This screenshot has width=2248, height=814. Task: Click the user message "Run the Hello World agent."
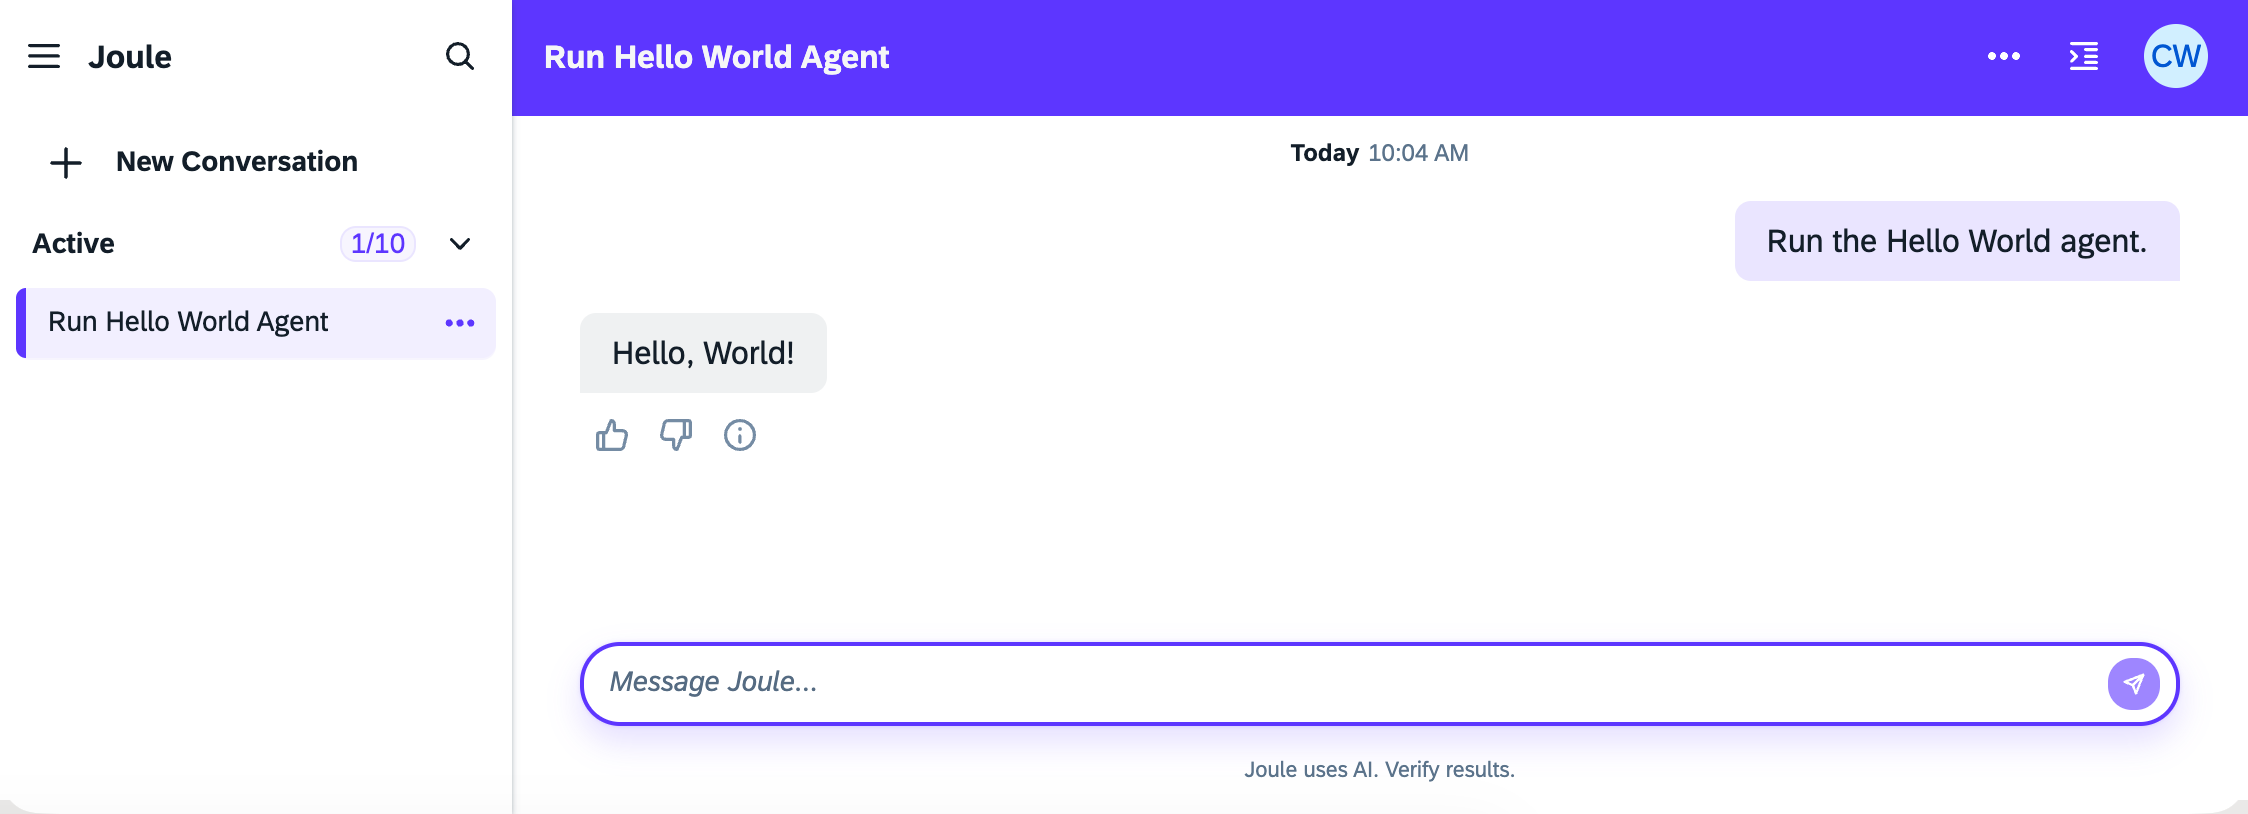click(1956, 241)
